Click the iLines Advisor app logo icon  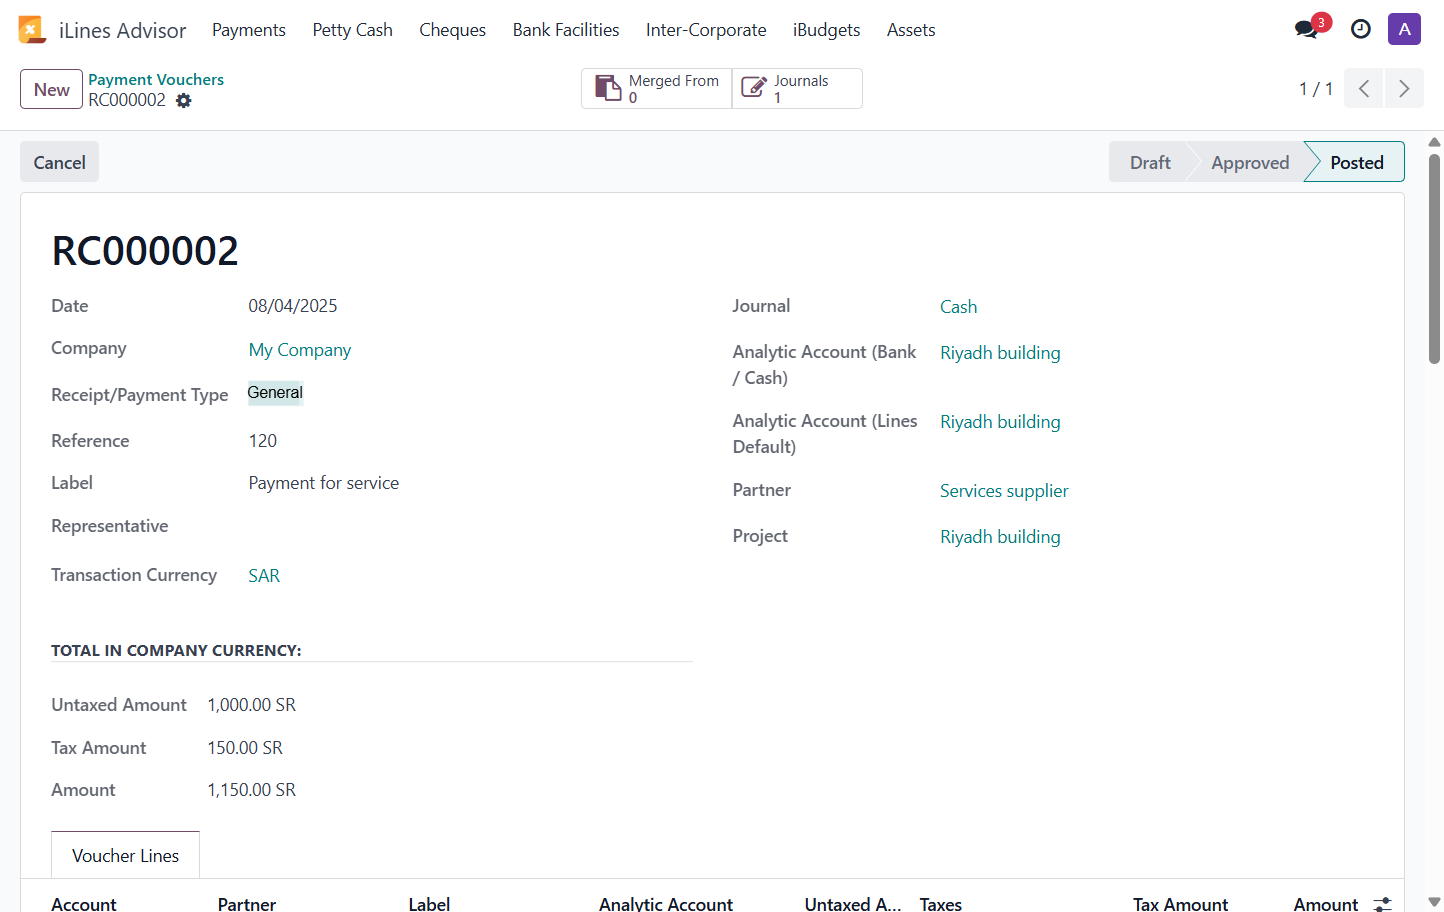tap(32, 30)
